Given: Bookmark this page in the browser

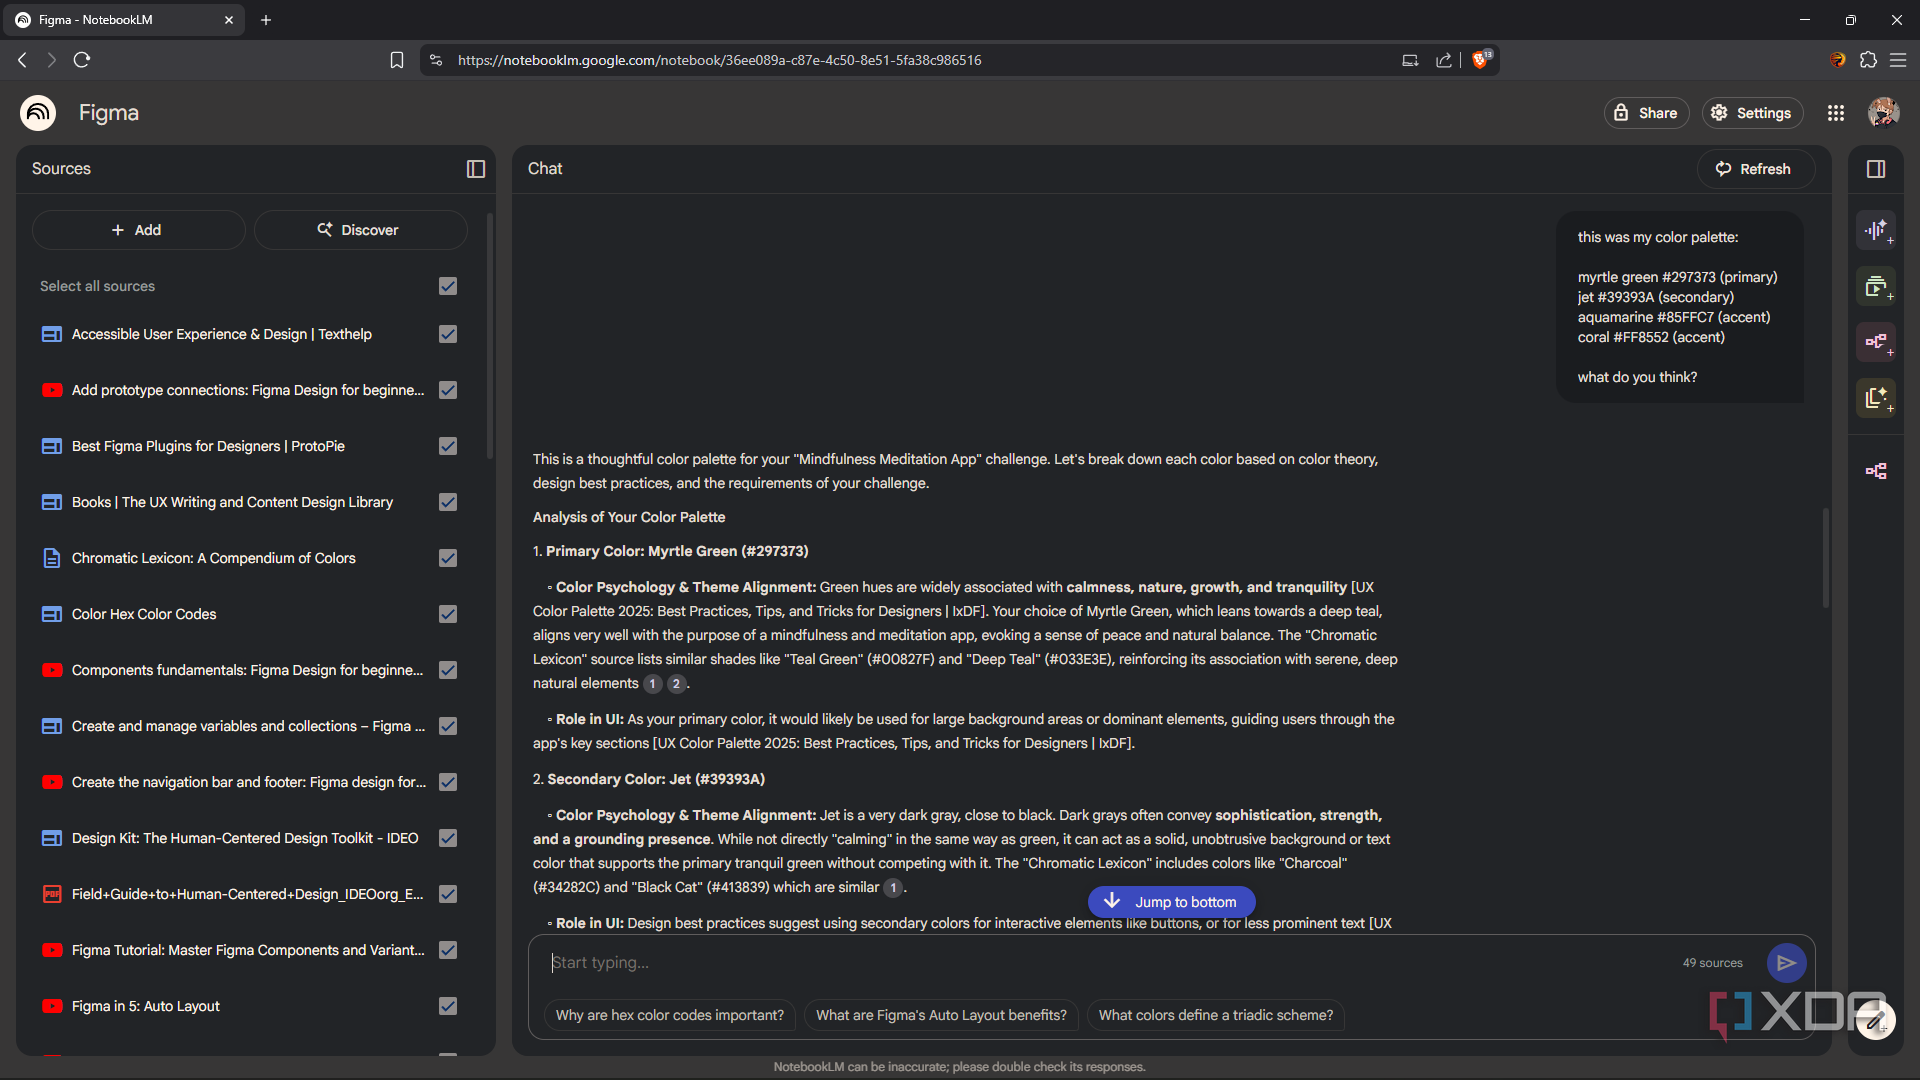Looking at the screenshot, I should (397, 60).
